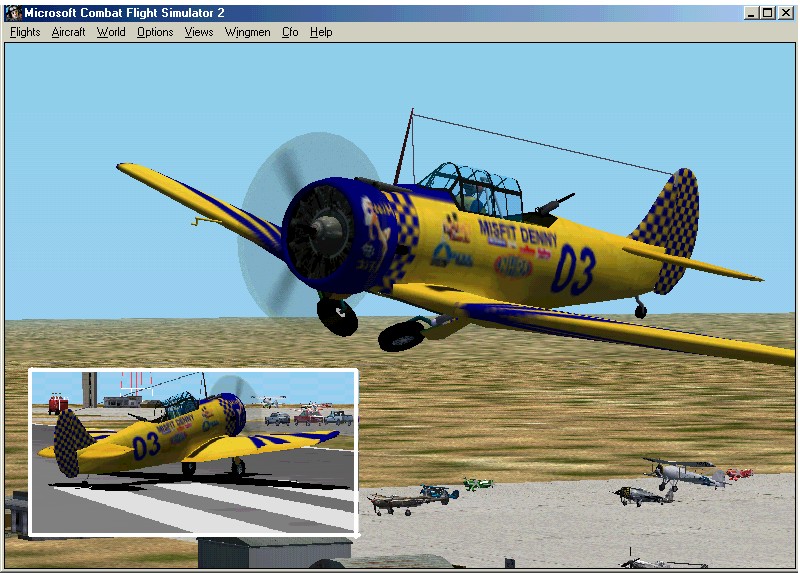Minimize the Combat Flight Simulator window
The height and width of the screenshot is (573, 800).
click(752, 13)
